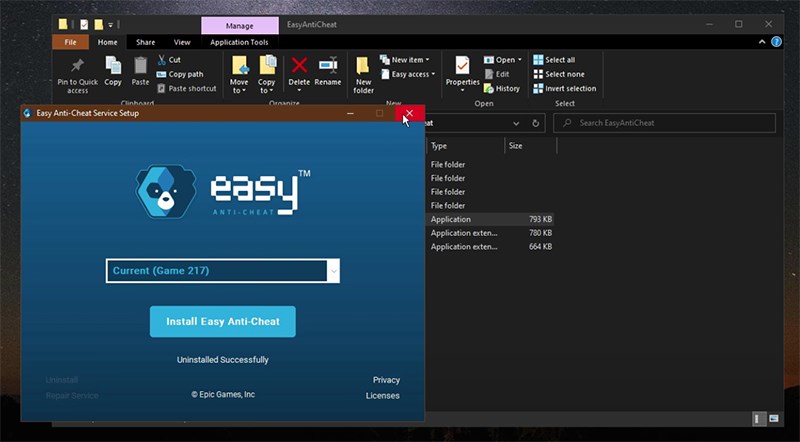The width and height of the screenshot is (800, 442).
Task: Select the 793 KB Application row
Action: click(x=490, y=219)
